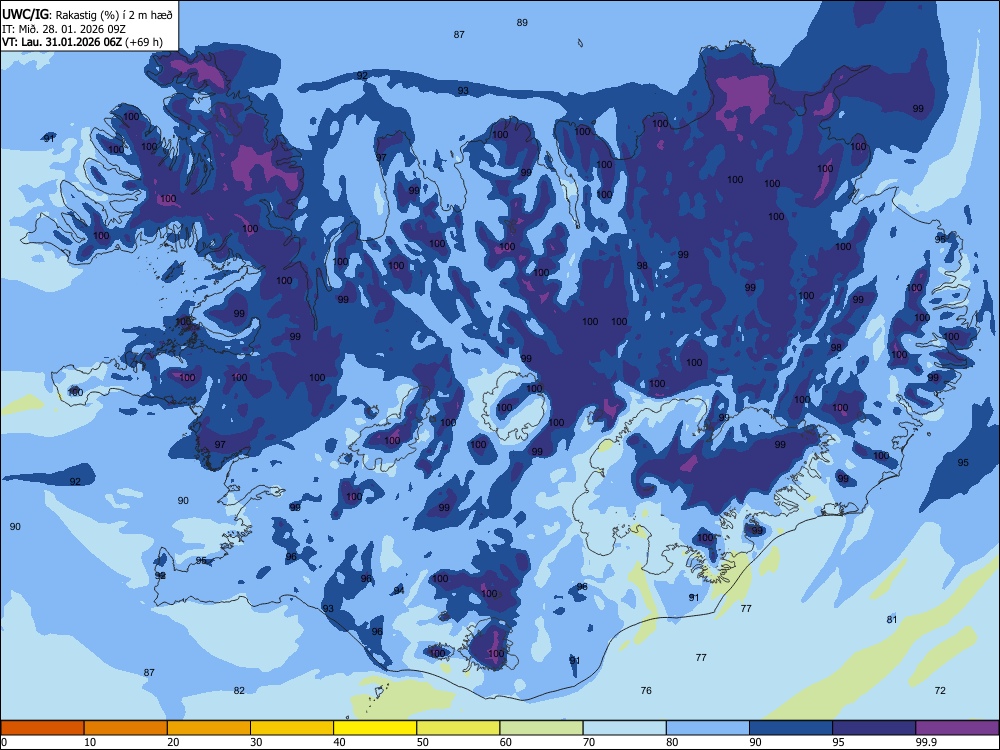Click the 90–95 dark blue legend swatch

click(x=791, y=728)
